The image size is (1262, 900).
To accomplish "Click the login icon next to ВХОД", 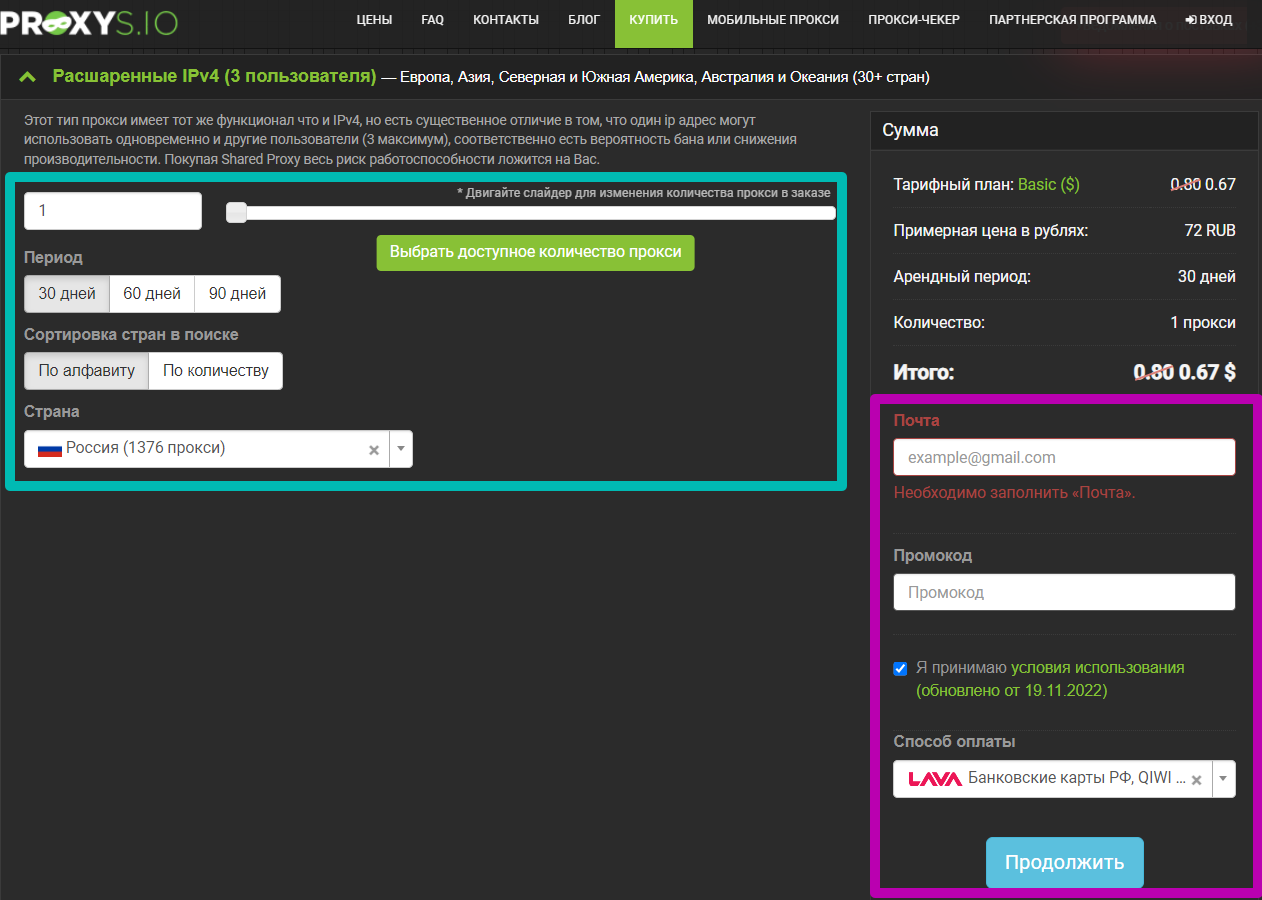I will pos(1190,20).
